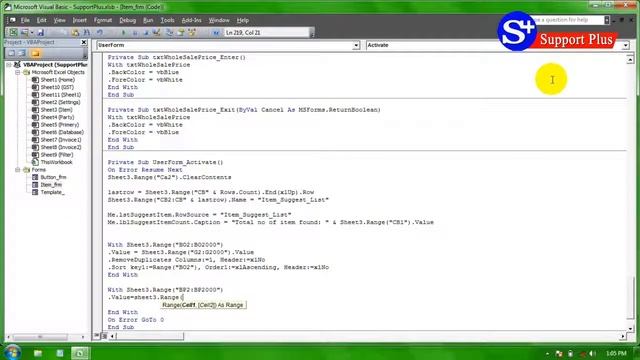Open Project Explorer via its toolbar icon
The width and height of the screenshot is (640, 360).
coord(169,32)
